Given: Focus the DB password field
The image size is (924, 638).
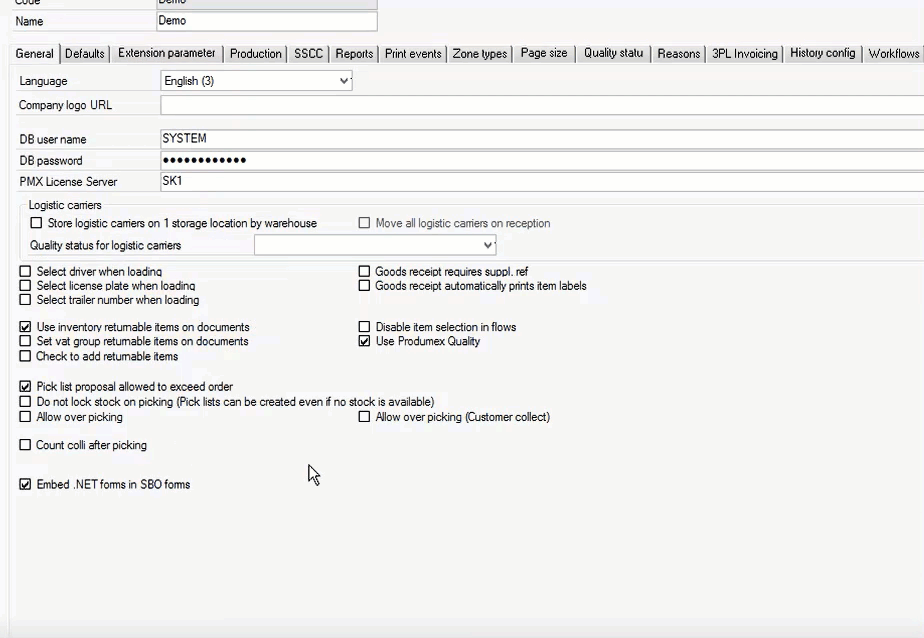Looking at the screenshot, I should 540,160.
